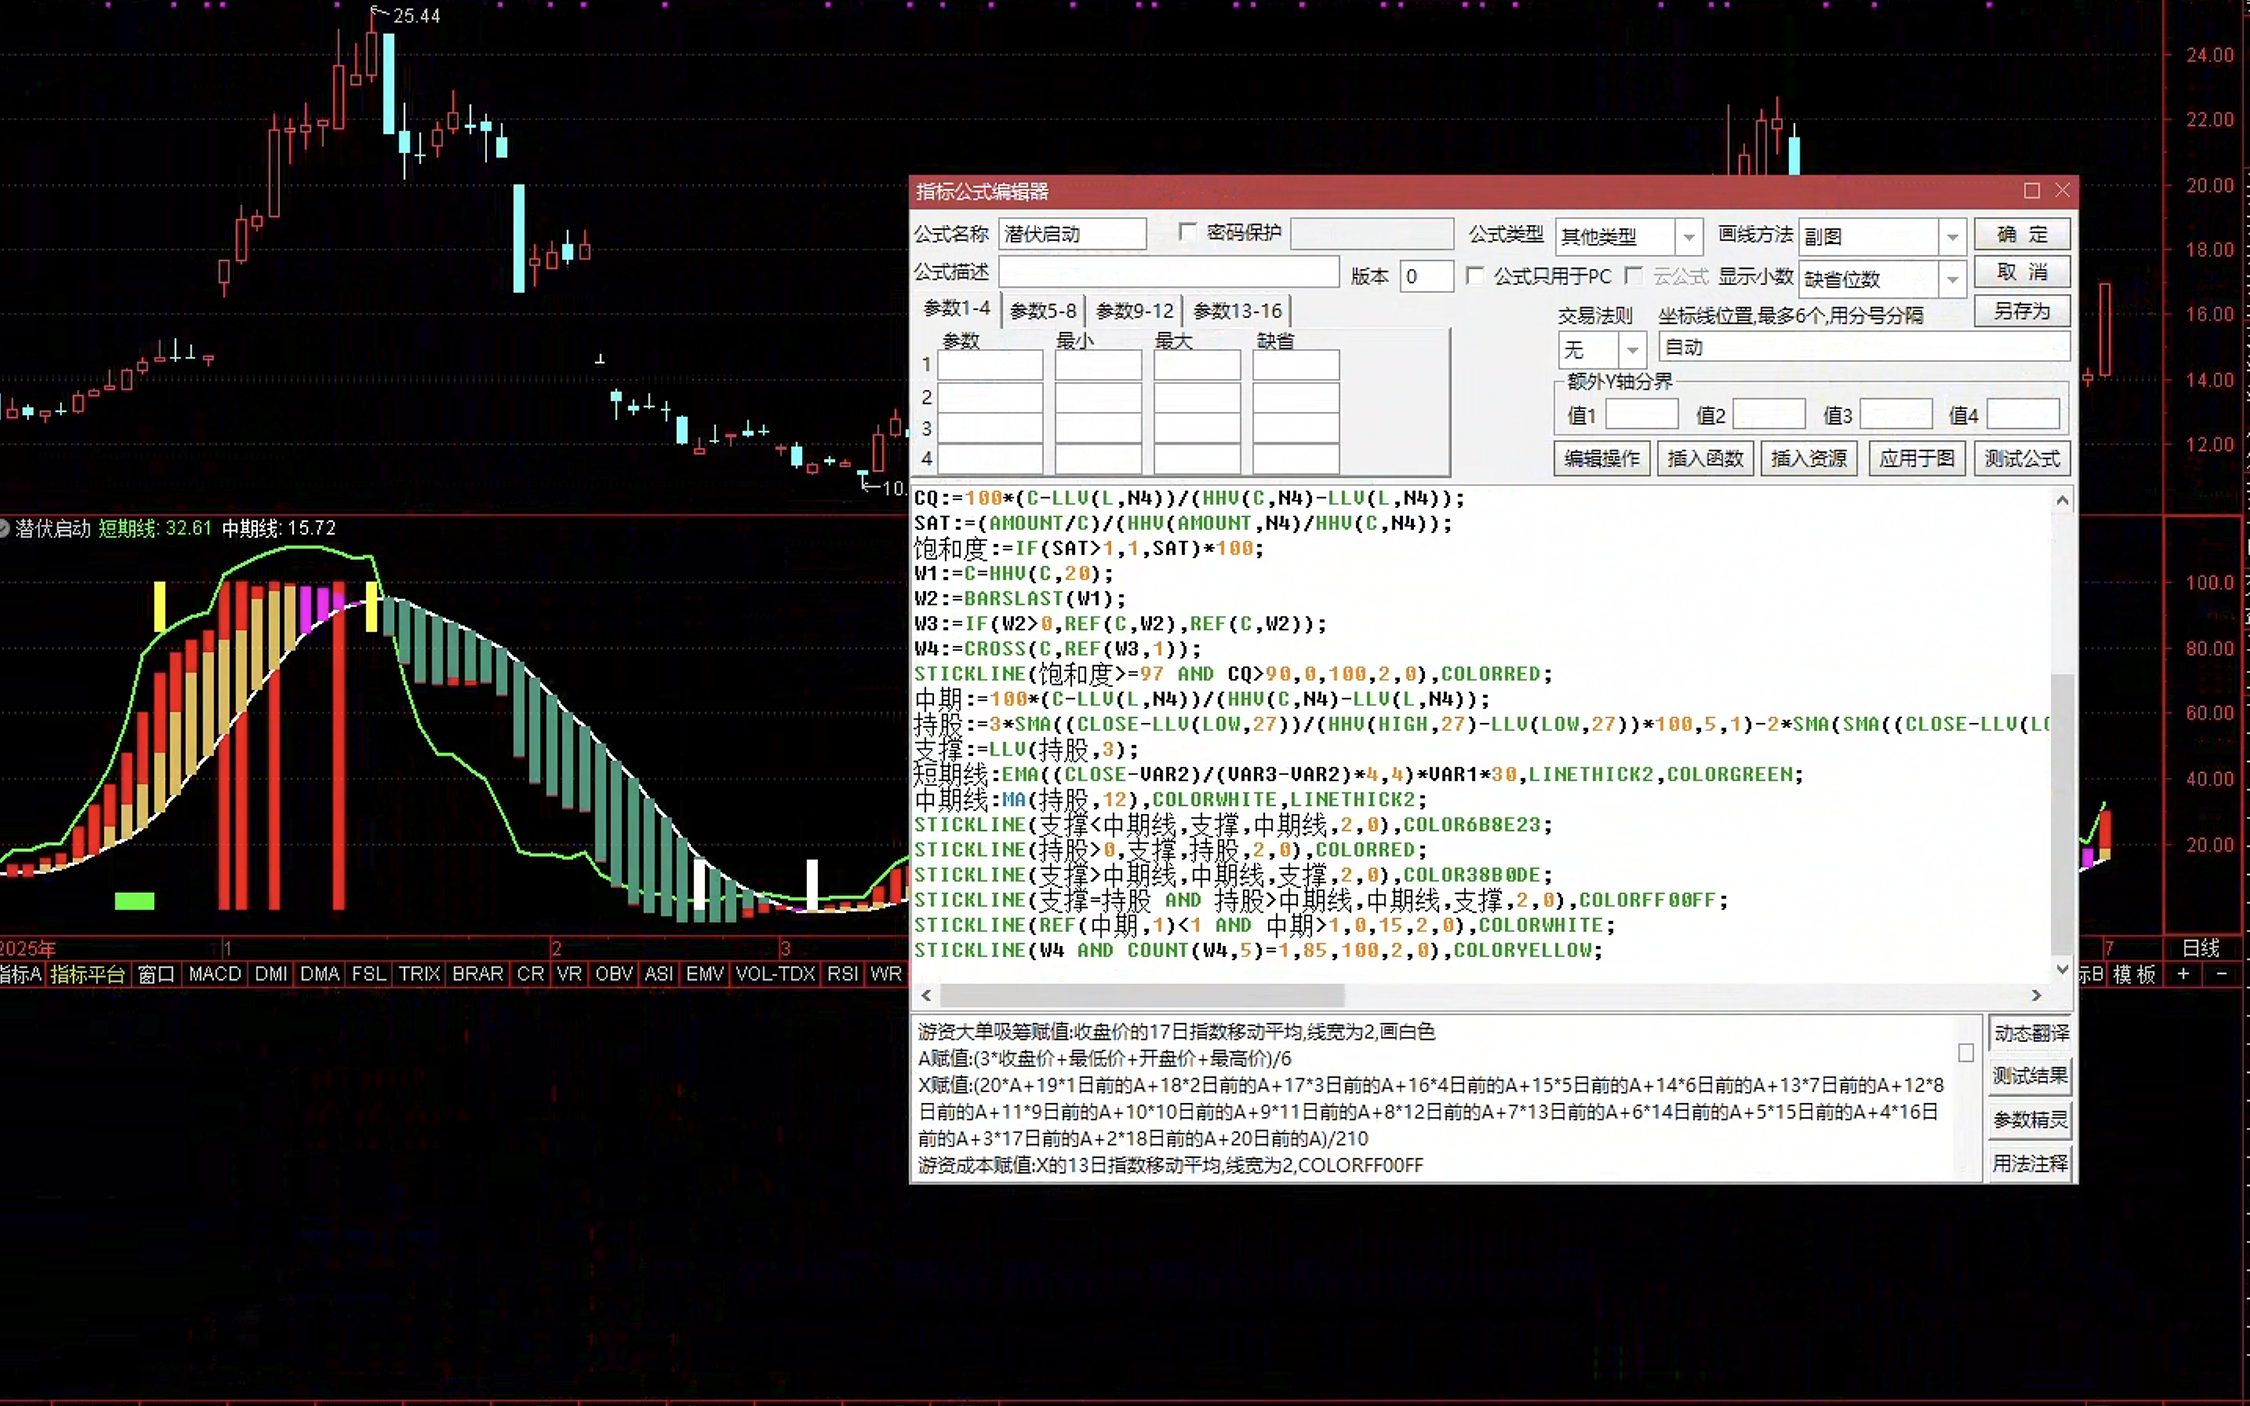Expand the 画线方法 dropdown
2250x1406 pixels.
click(x=1952, y=237)
